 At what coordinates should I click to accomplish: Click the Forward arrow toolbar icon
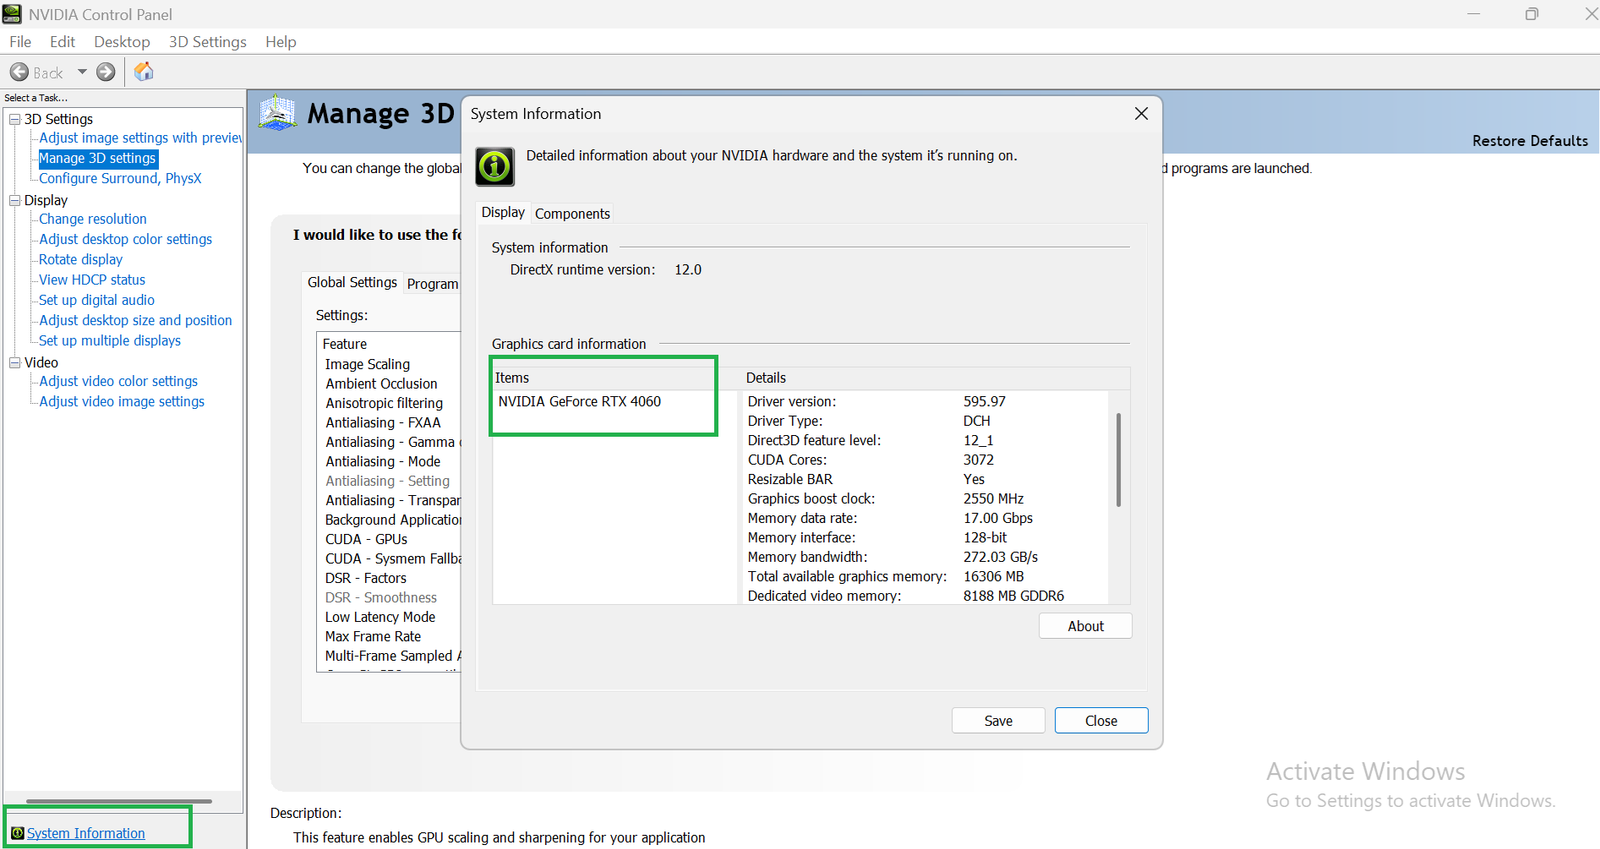[106, 72]
